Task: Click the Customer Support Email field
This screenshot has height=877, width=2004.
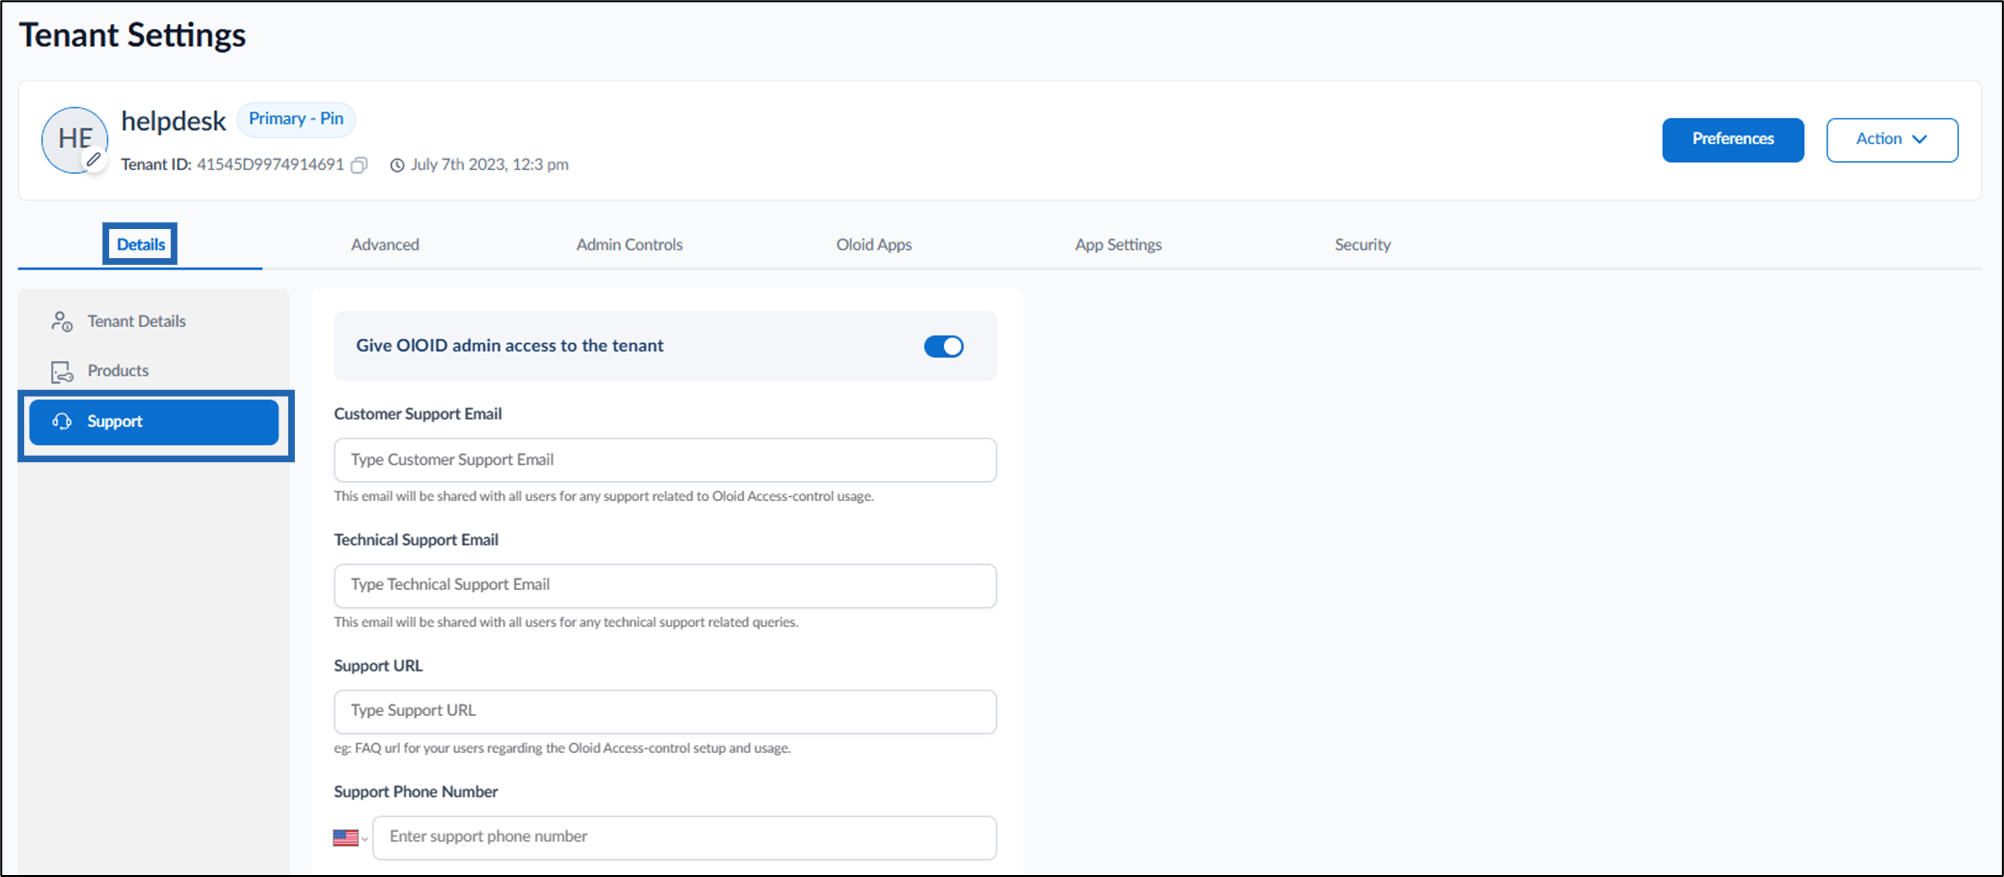Action: (x=665, y=460)
